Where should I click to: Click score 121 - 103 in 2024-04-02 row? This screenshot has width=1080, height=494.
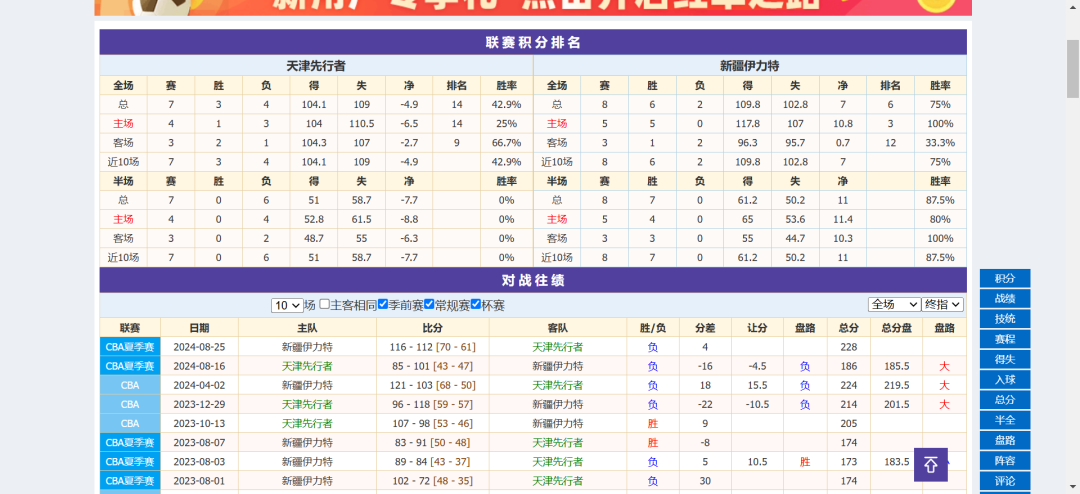click(x=413, y=385)
